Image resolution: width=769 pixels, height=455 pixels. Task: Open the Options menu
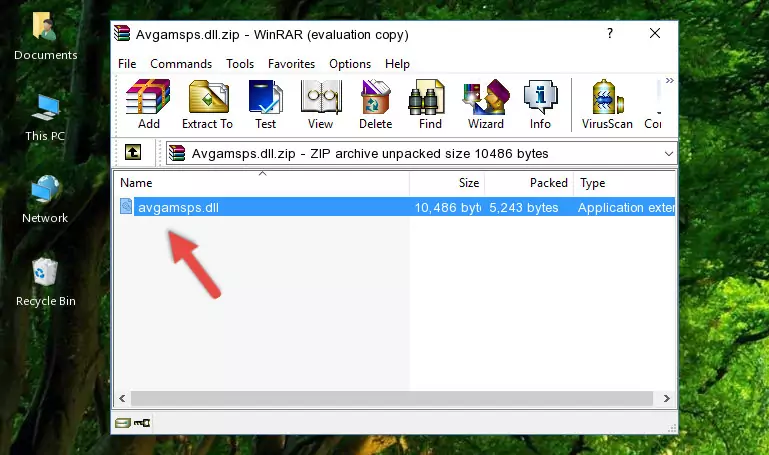[x=350, y=64]
